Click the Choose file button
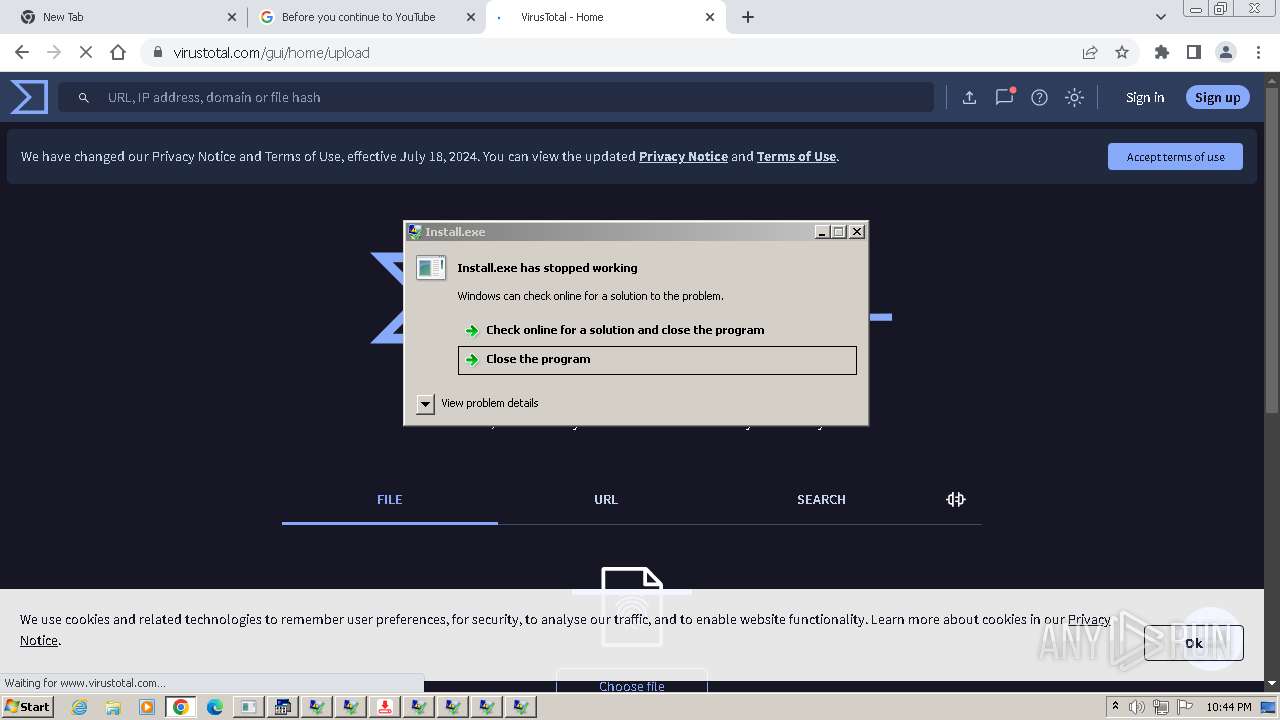 (x=632, y=686)
